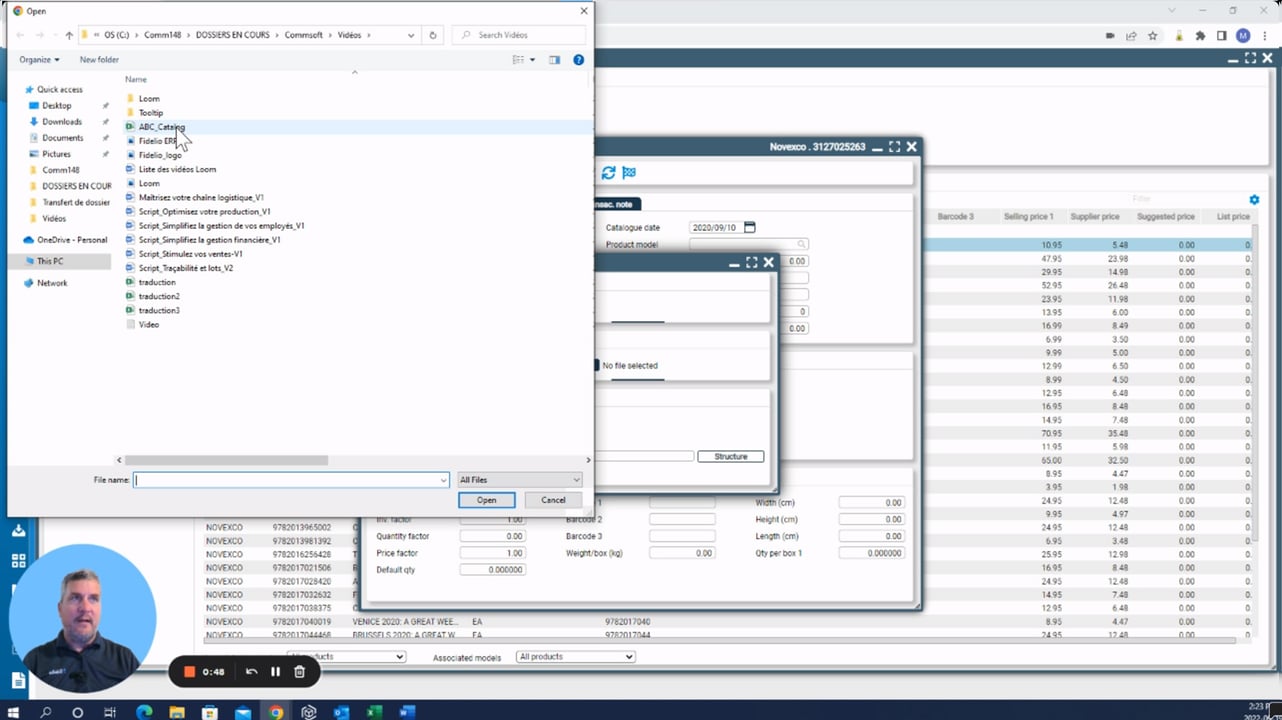The image size is (1282, 720).
Task: Cancel the Open dialog
Action: (x=553, y=500)
